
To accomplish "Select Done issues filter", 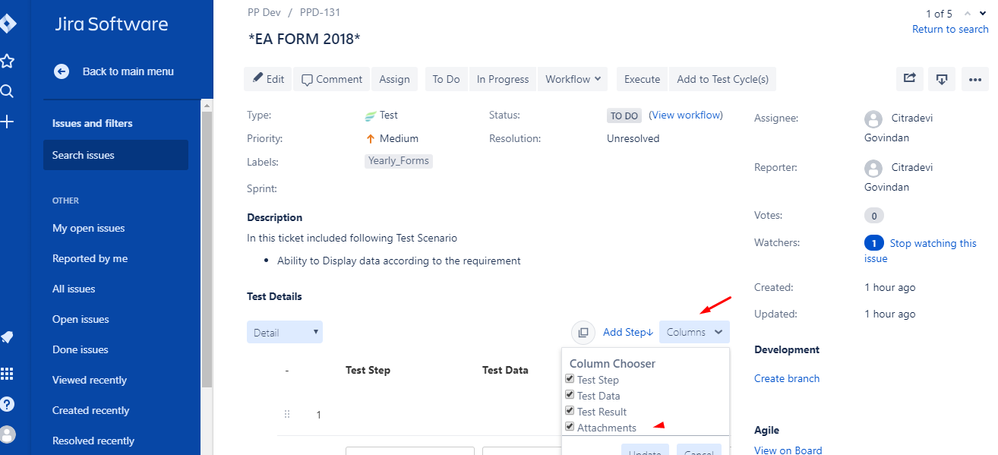I will point(80,349).
